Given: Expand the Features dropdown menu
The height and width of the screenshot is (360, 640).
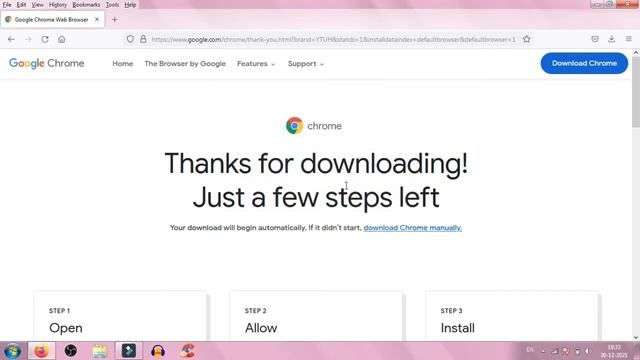Looking at the screenshot, I should click(x=256, y=64).
